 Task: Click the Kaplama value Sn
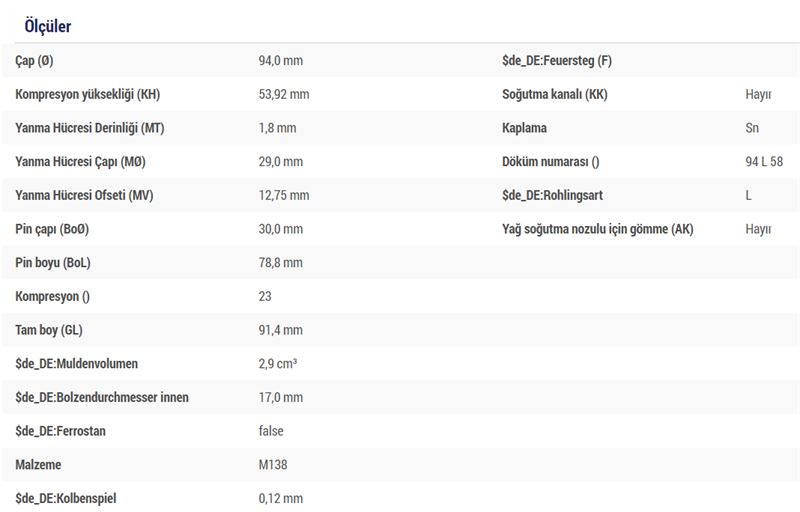(752, 128)
